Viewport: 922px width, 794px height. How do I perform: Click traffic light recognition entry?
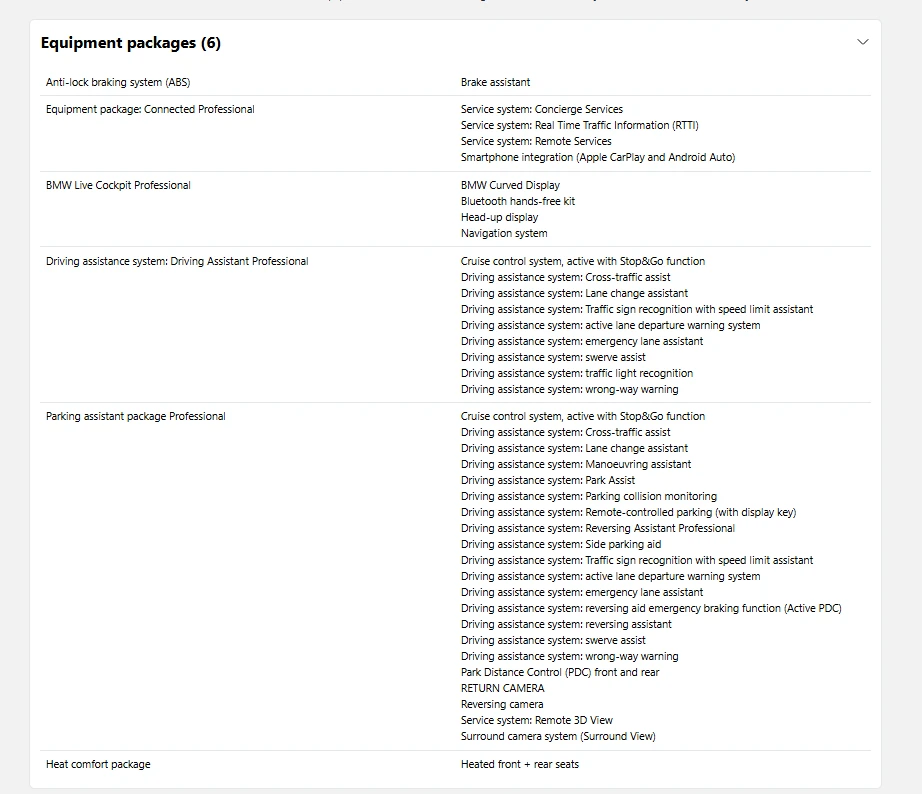pyautogui.click(x=577, y=373)
